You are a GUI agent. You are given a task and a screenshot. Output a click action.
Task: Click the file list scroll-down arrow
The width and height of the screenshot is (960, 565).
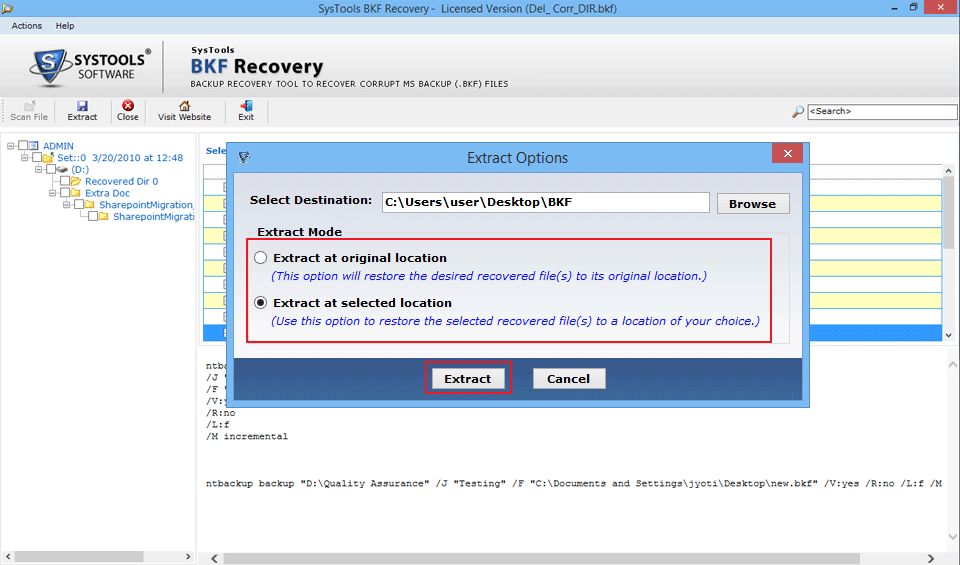click(948, 335)
